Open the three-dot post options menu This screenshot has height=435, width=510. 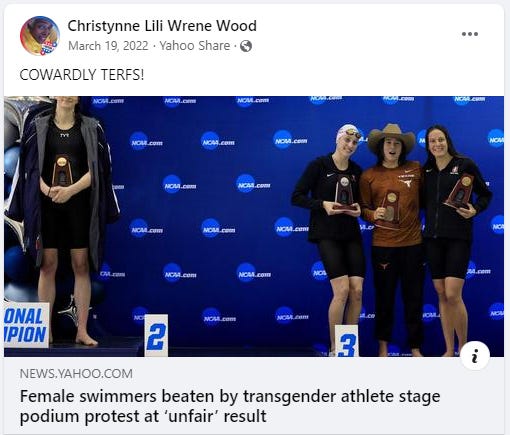click(470, 34)
